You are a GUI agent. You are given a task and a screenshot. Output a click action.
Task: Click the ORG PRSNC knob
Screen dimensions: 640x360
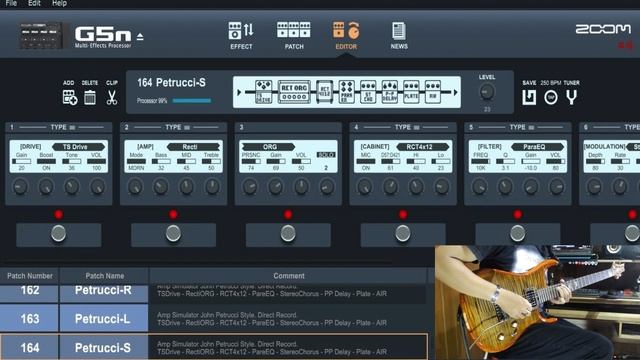[x=250, y=187]
